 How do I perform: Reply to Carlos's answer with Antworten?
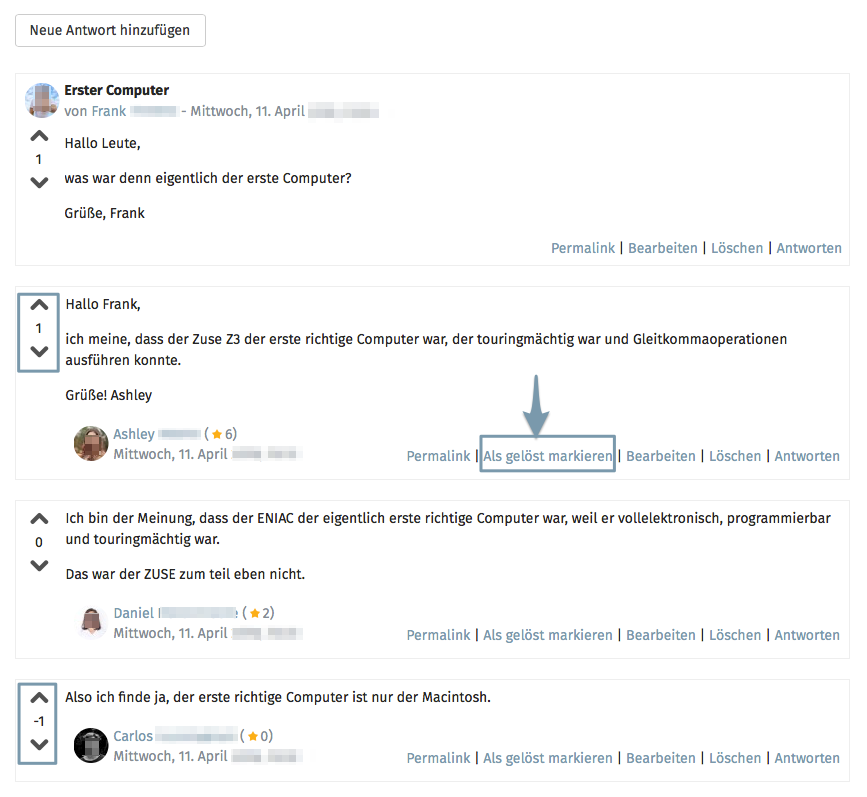point(807,758)
